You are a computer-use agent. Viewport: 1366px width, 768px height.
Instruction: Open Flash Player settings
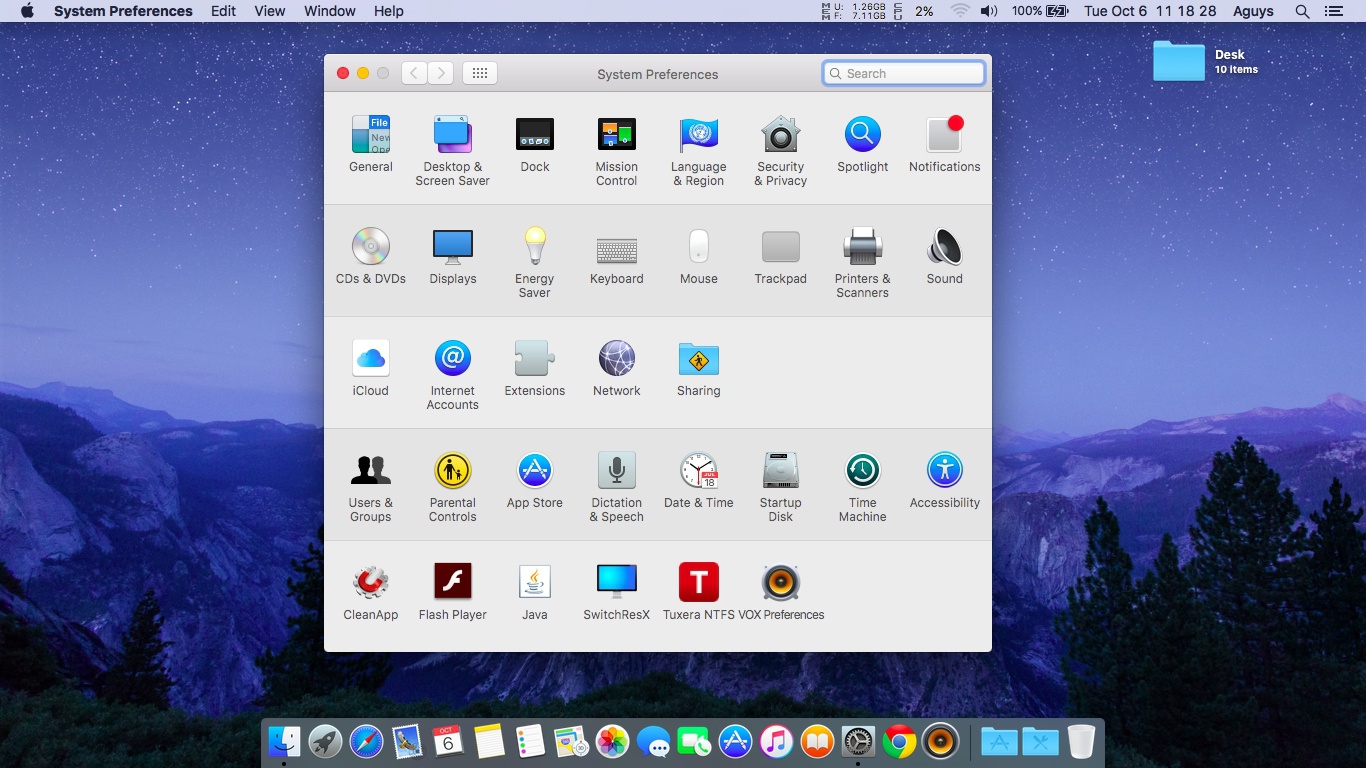pos(453,593)
